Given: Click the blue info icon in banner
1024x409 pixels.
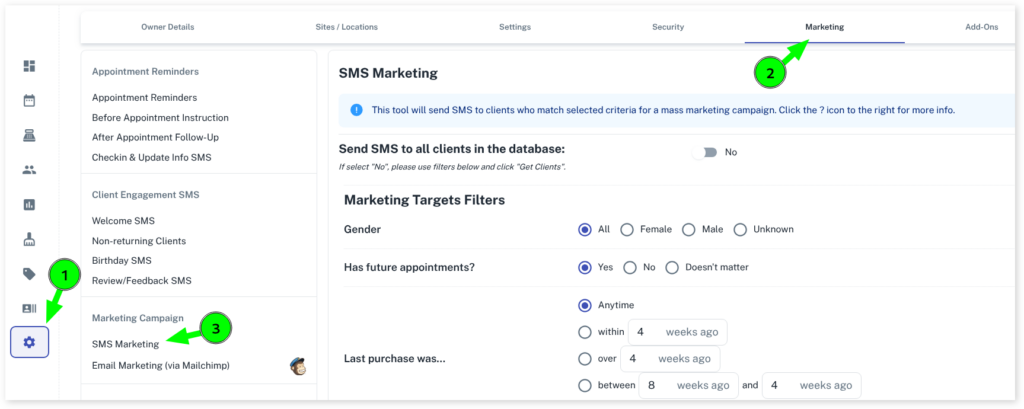Looking at the screenshot, I should 357,110.
